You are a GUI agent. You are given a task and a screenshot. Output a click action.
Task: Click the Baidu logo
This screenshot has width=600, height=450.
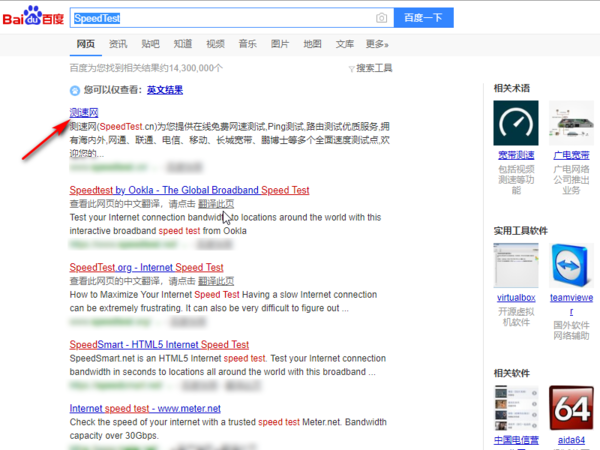[x=33, y=16]
